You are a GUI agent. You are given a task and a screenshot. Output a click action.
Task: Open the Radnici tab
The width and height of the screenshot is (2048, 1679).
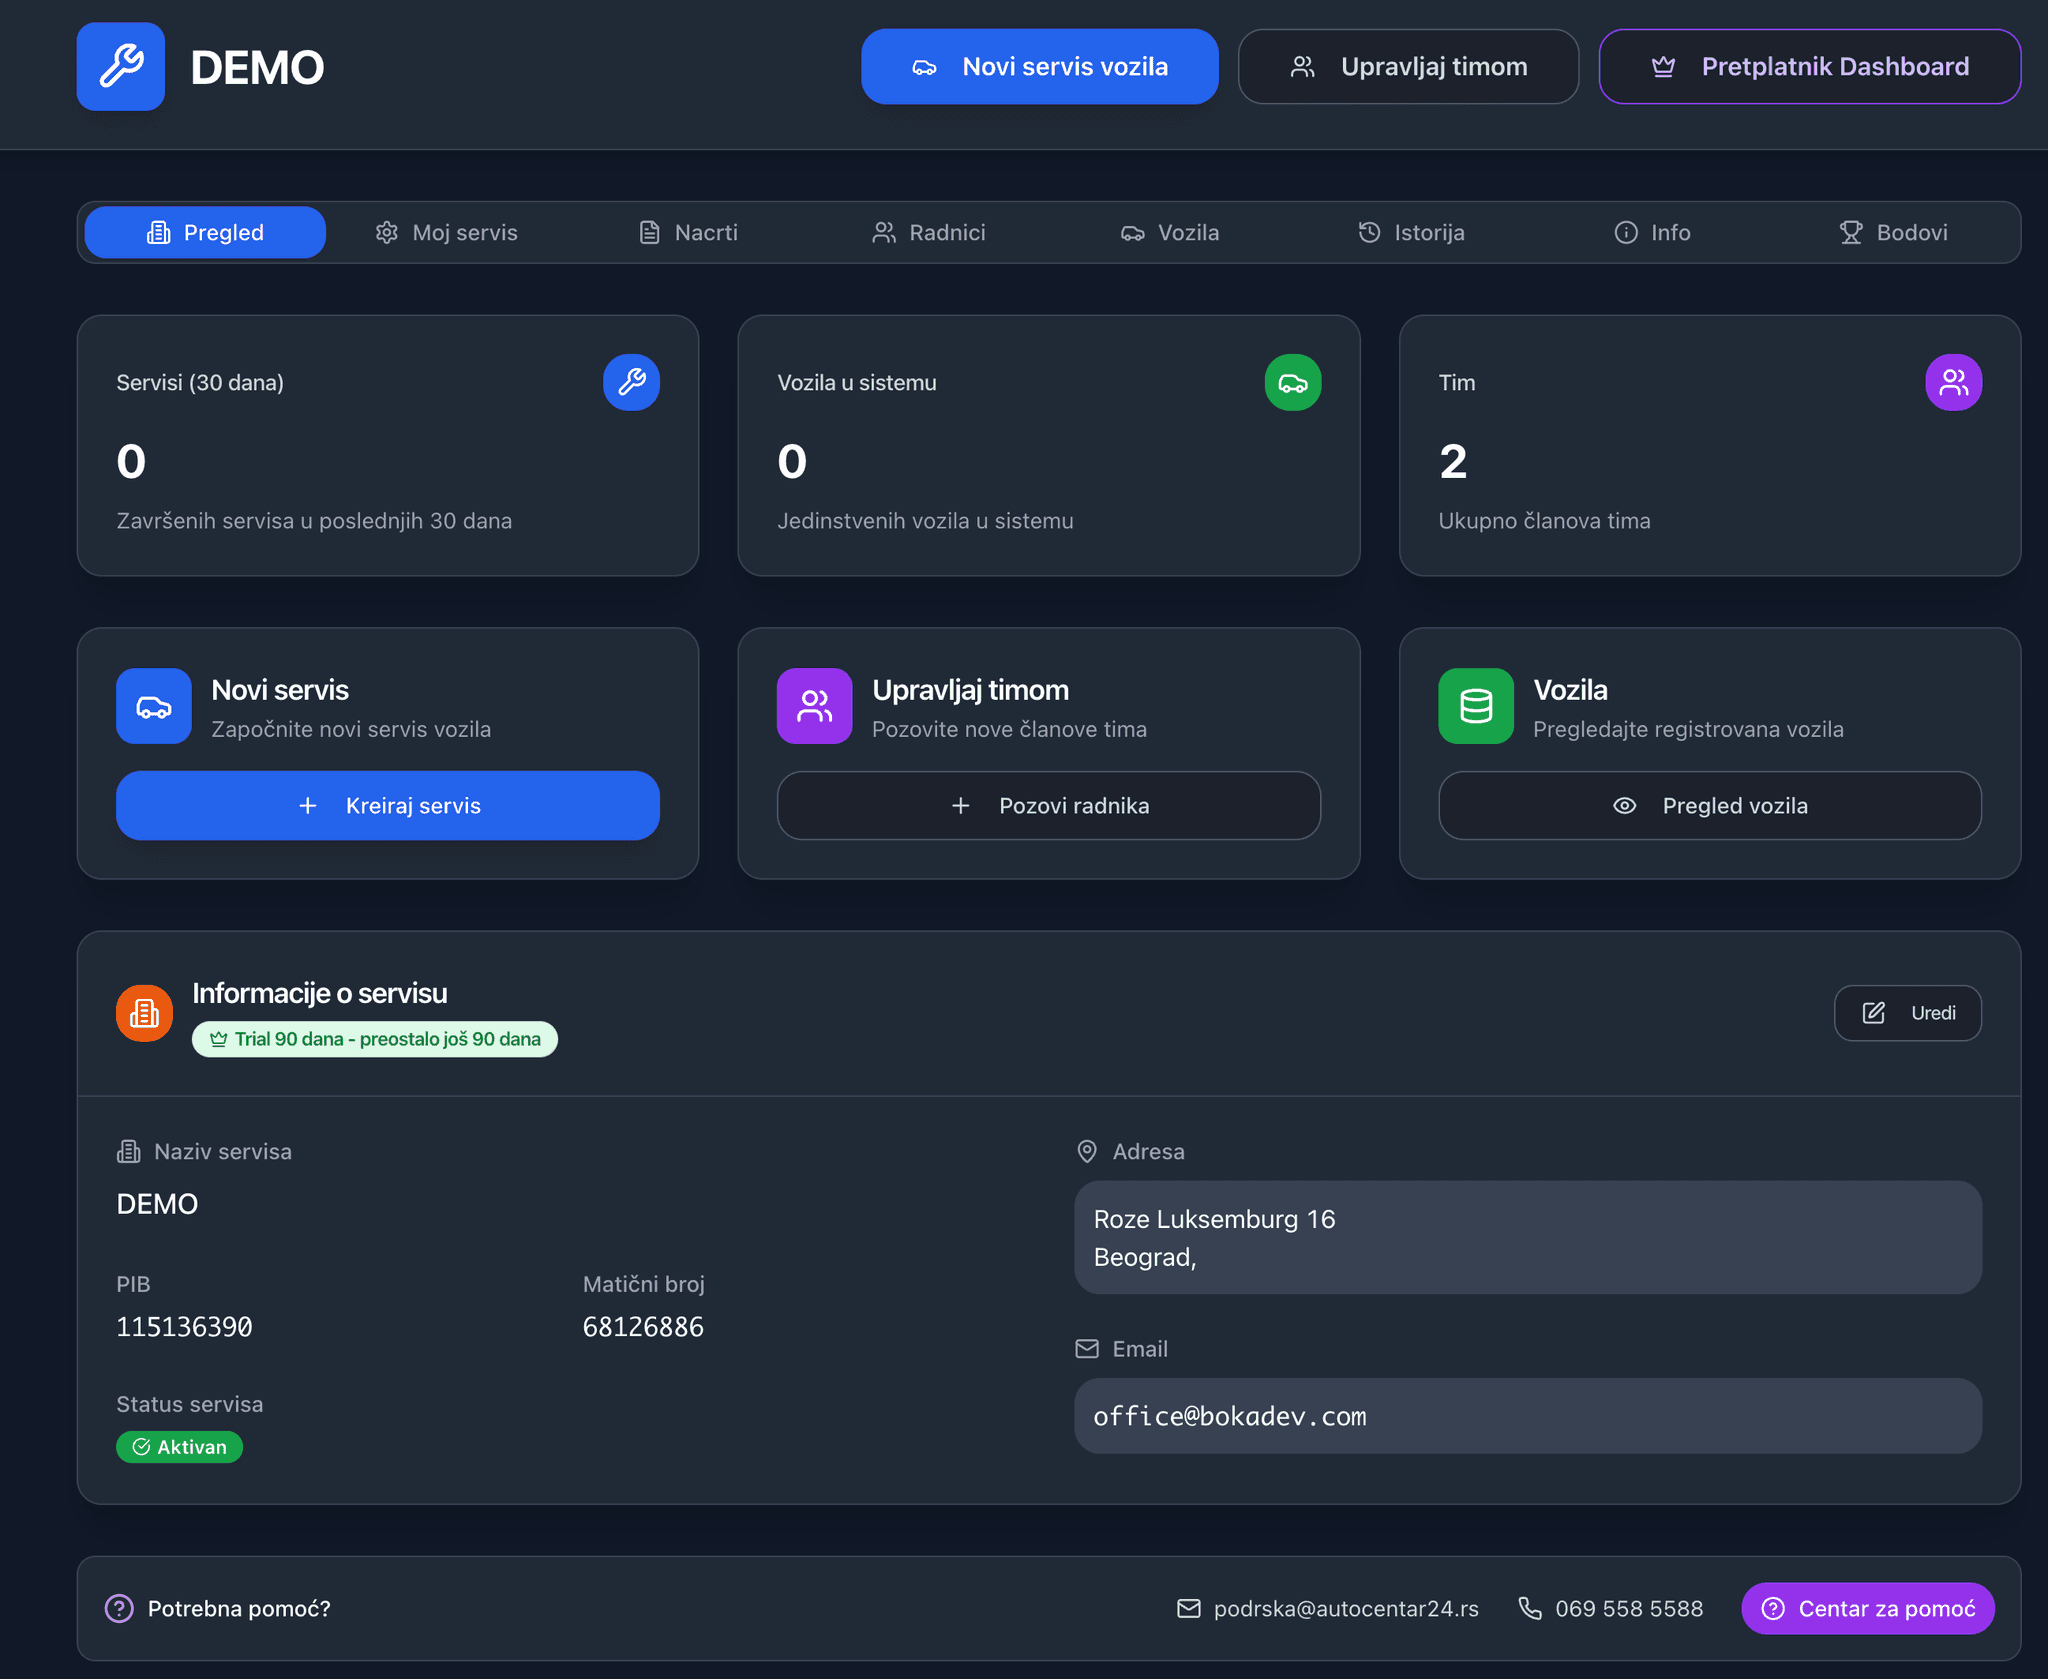click(929, 232)
